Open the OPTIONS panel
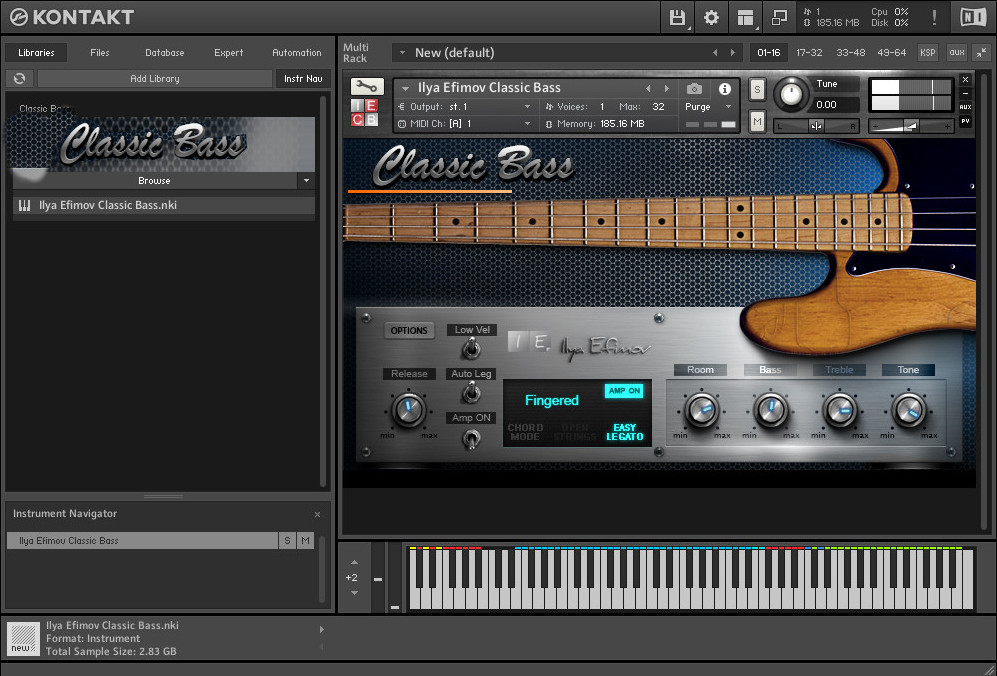Screen dimensions: 997x676 tap(409, 331)
